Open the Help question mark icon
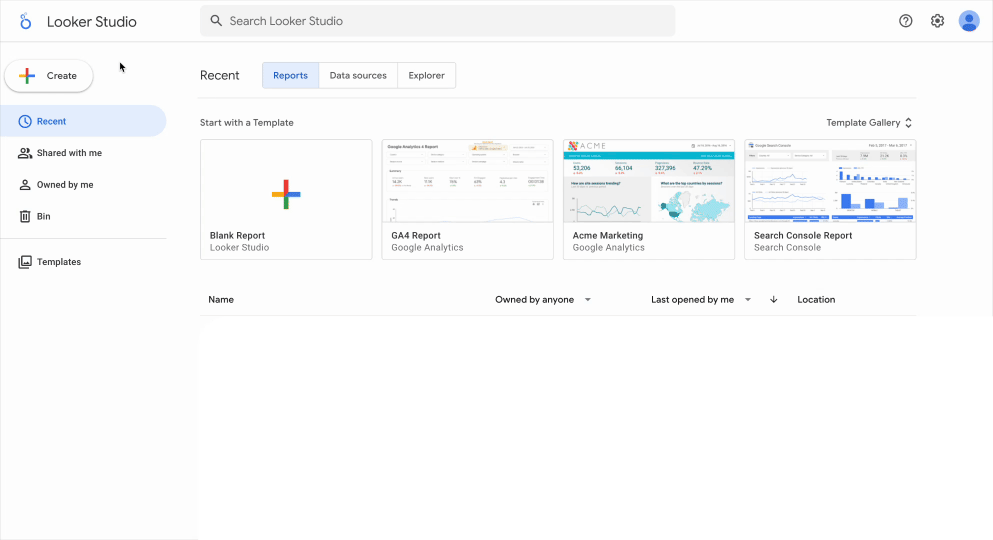This screenshot has width=993, height=540. (x=906, y=21)
